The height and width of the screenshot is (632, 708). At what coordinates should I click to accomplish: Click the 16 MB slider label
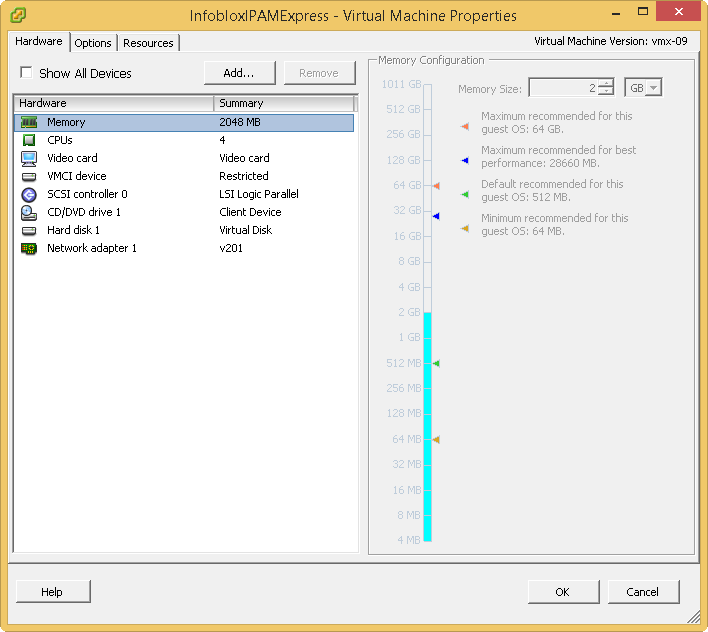(407, 490)
